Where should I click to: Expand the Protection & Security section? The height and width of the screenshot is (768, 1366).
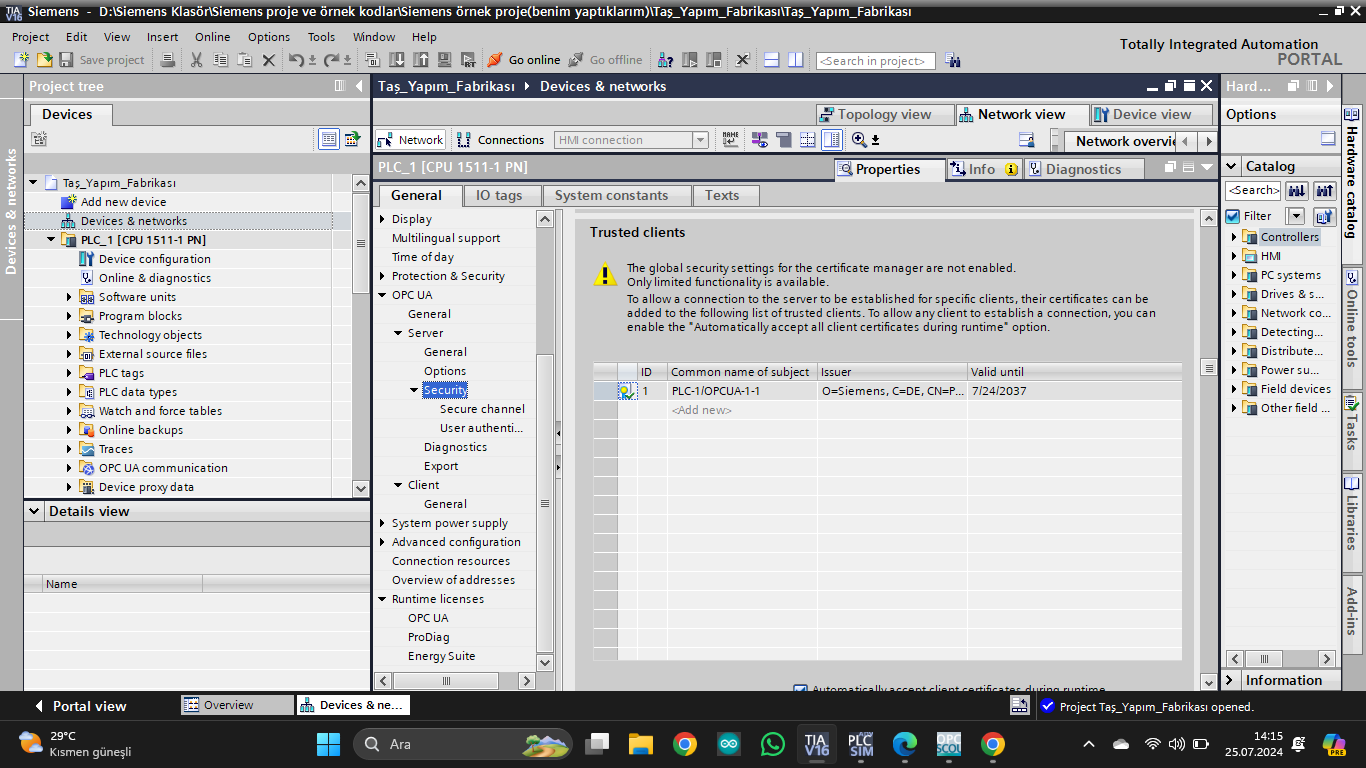pos(382,276)
